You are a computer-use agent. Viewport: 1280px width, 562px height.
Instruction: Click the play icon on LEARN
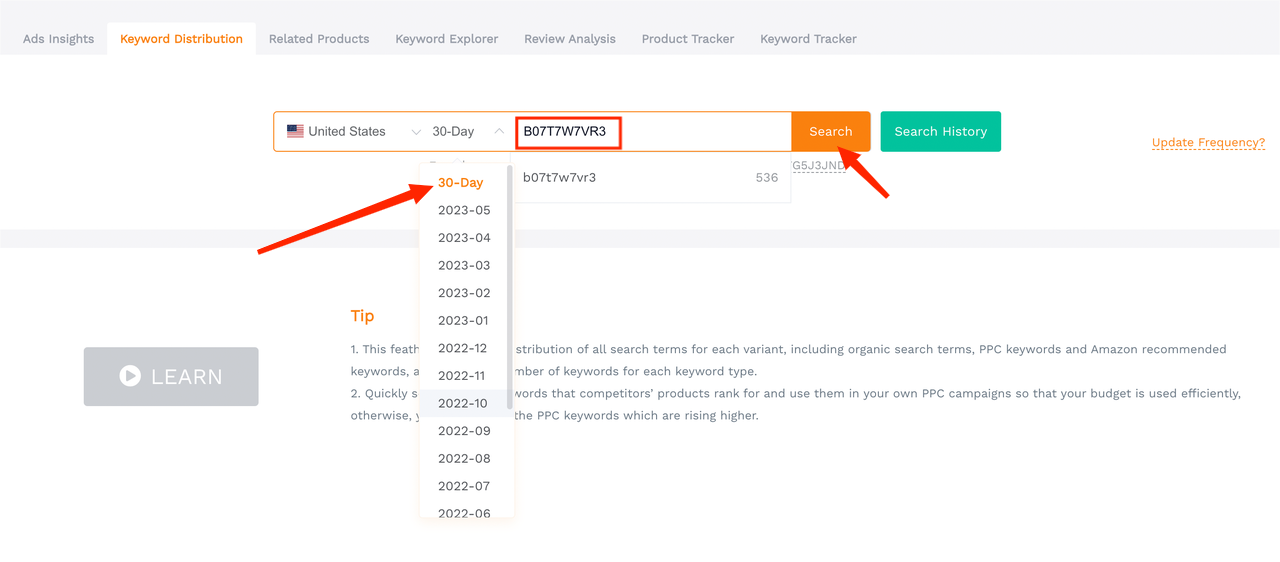[x=130, y=376]
